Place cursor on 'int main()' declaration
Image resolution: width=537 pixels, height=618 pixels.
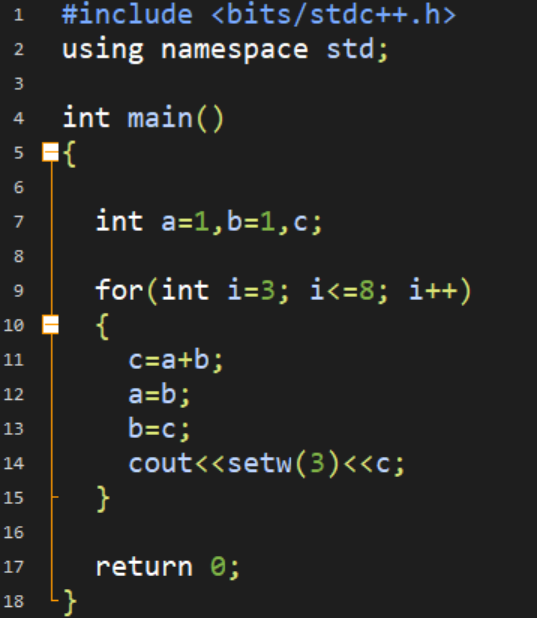click(144, 119)
